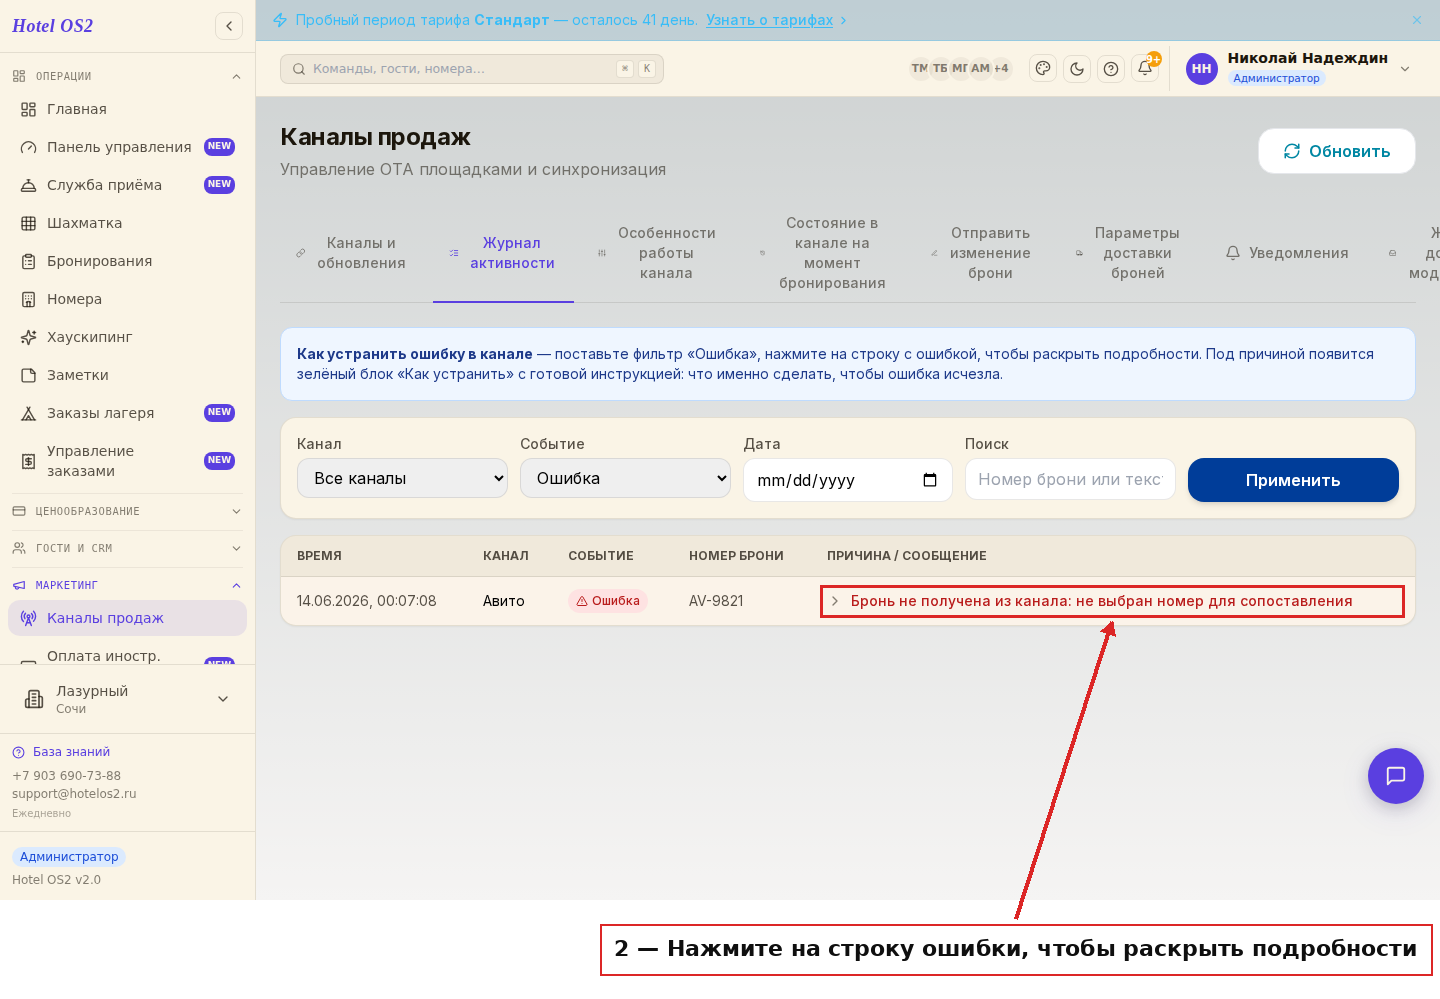Viewport: 1440px width, 999px height.
Task: Open Хаускипинг
Action: pyautogui.click(x=127, y=337)
